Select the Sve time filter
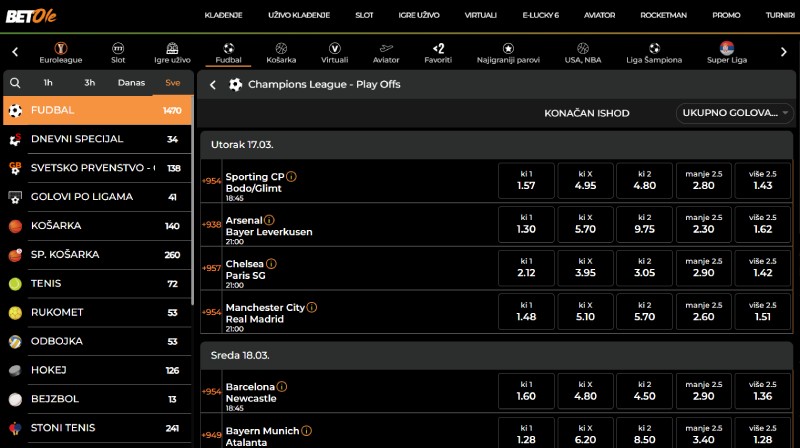Viewport: 800px width, 448px height. point(172,83)
